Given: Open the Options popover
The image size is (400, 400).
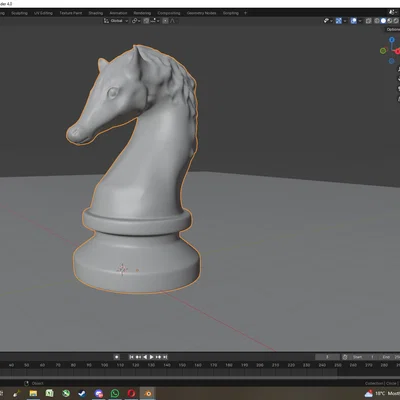Looking at the screenshot, I should click(x=393, y=29).
